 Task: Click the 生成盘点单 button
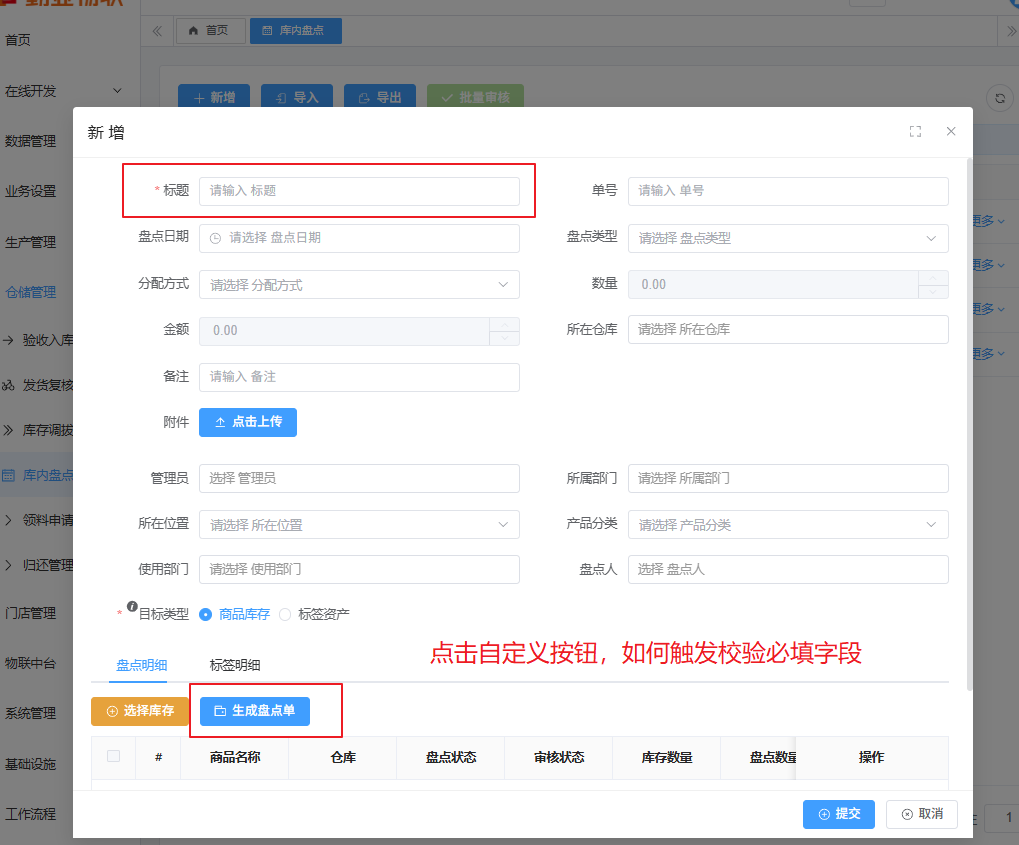point(255,711)
